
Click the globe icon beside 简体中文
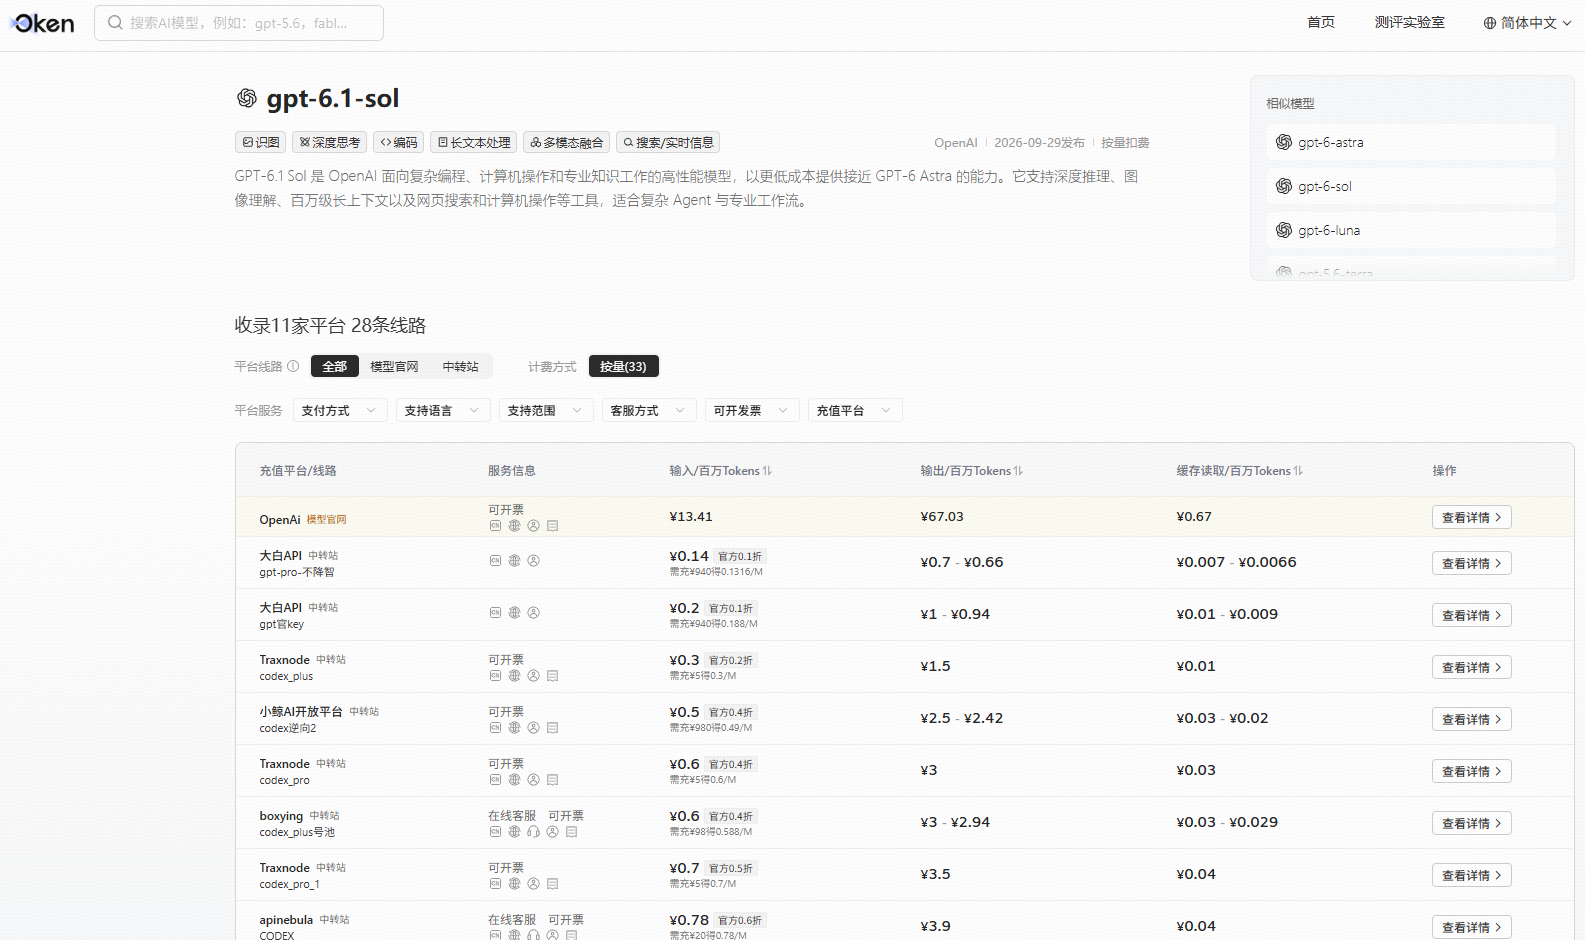coord(1490,23)
